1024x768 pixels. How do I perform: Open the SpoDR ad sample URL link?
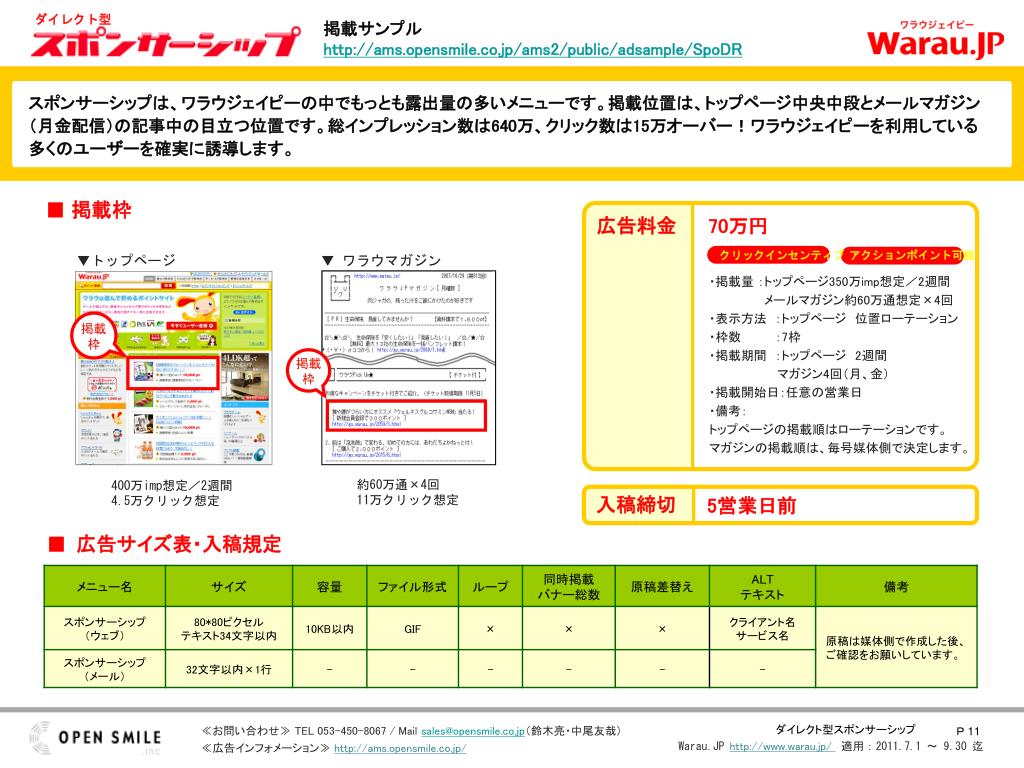click(x=532, y=50)
